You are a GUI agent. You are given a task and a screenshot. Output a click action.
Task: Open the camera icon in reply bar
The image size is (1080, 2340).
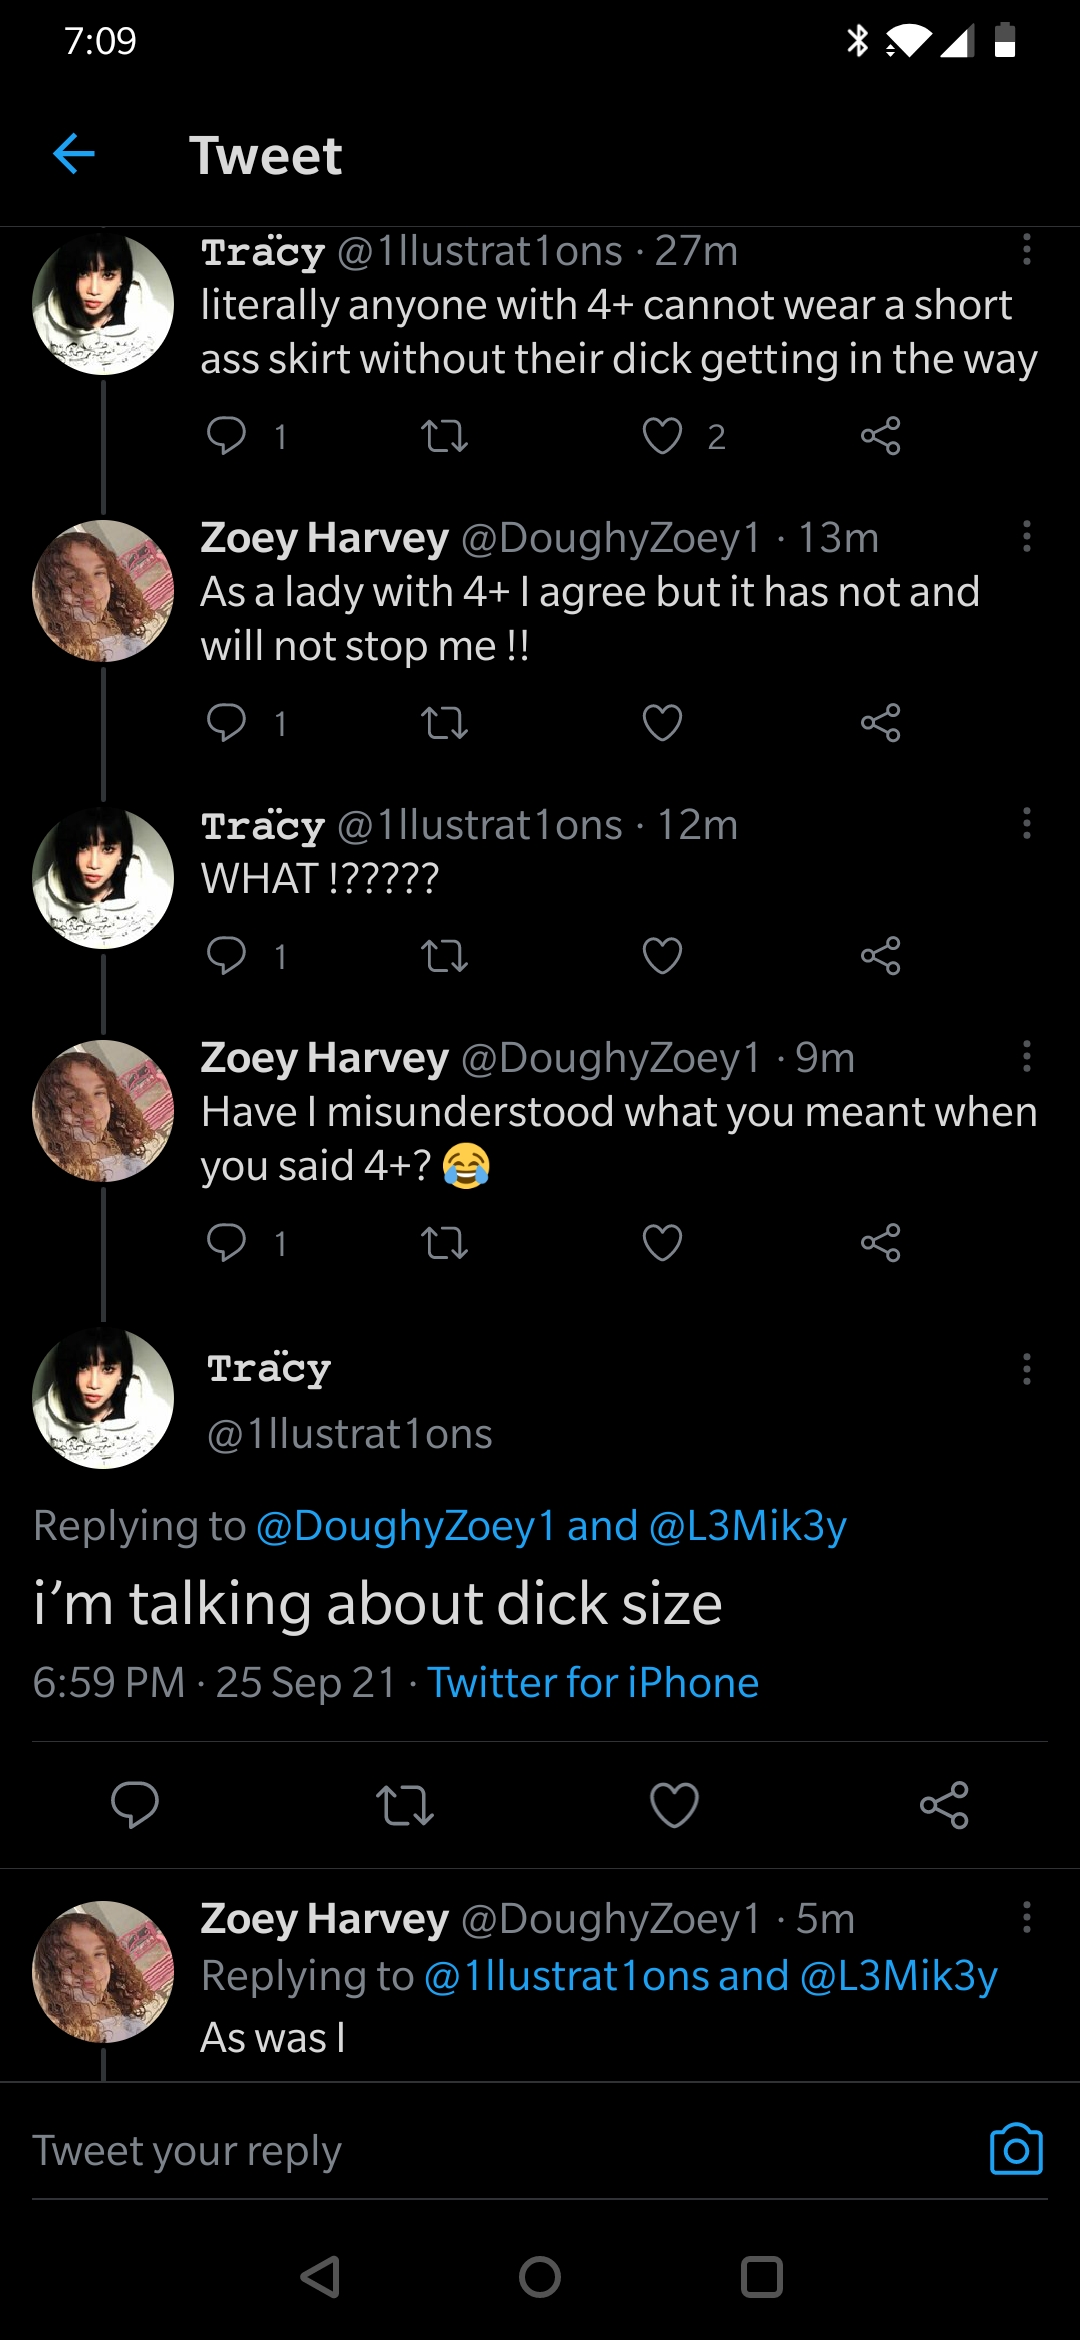[x=1016, y=2149]
